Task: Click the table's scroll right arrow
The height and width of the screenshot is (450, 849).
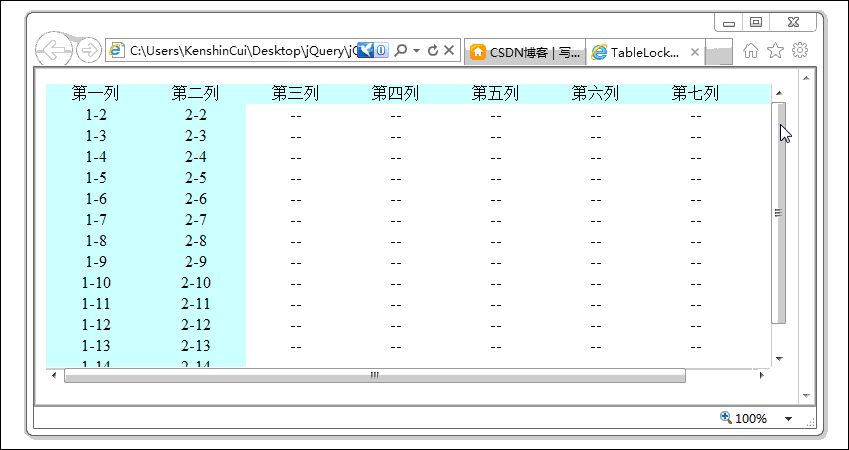Action: click(761, 376)
